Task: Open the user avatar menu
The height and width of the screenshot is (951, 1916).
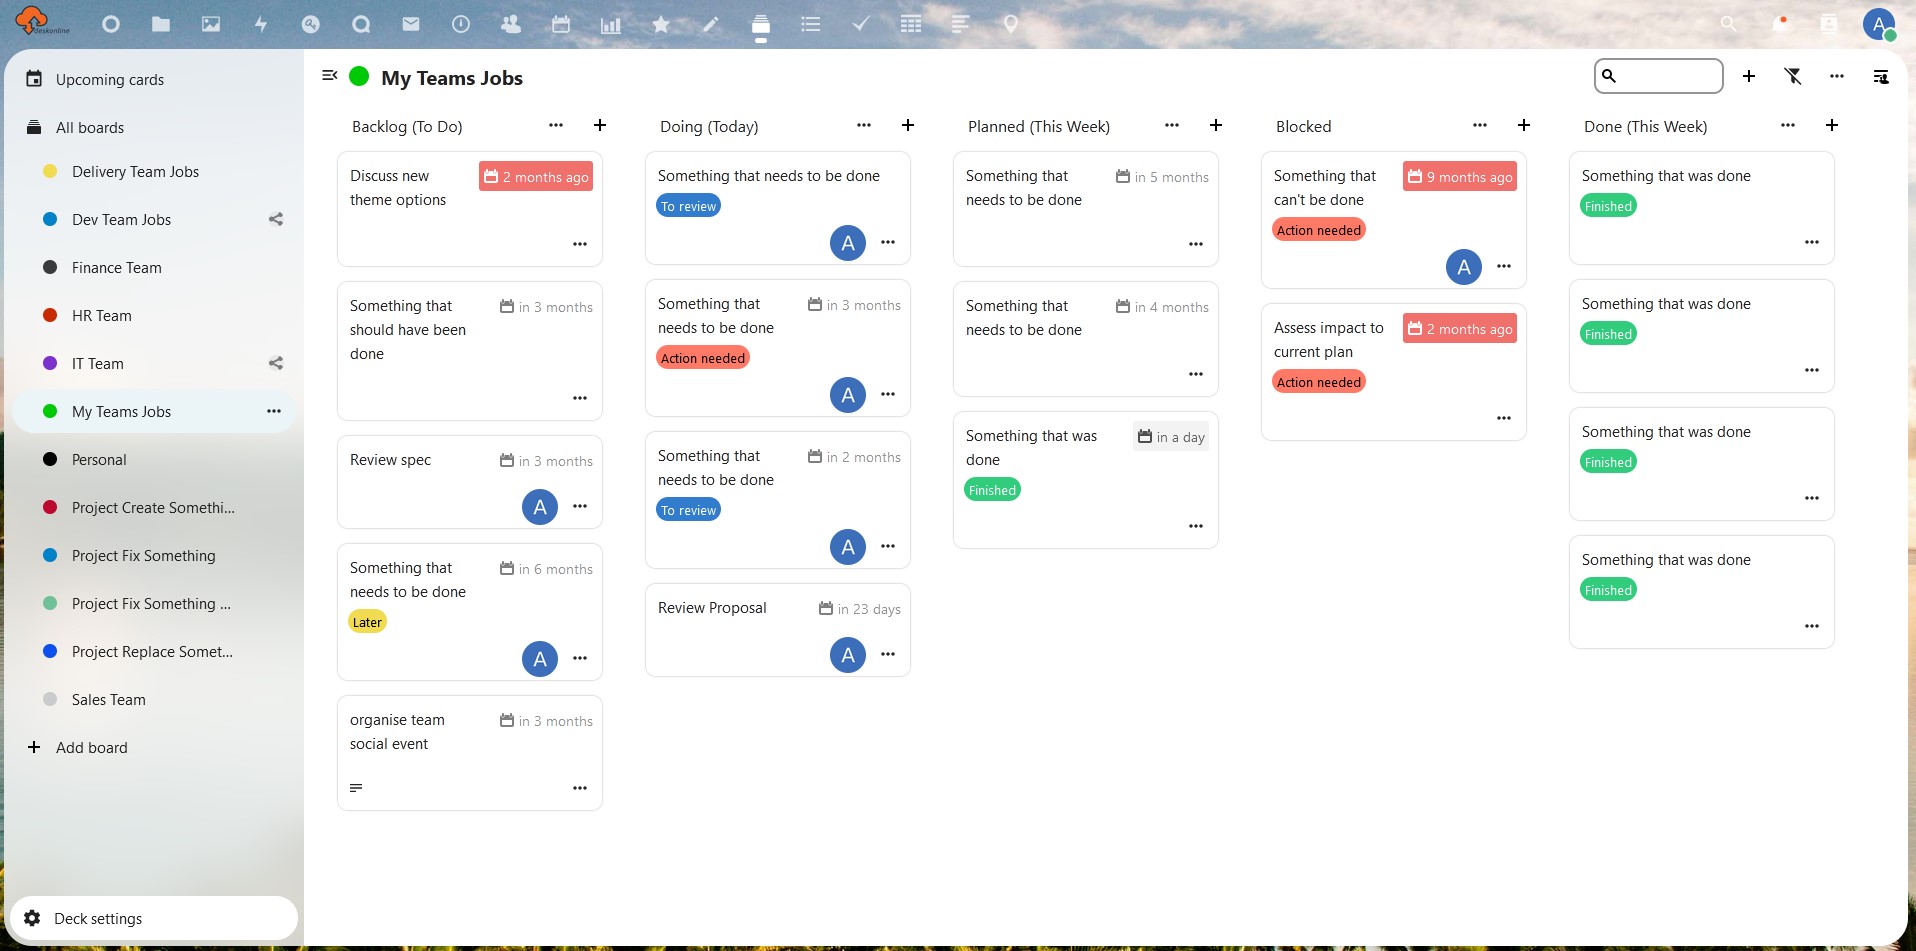Action: pos(1879,24)
